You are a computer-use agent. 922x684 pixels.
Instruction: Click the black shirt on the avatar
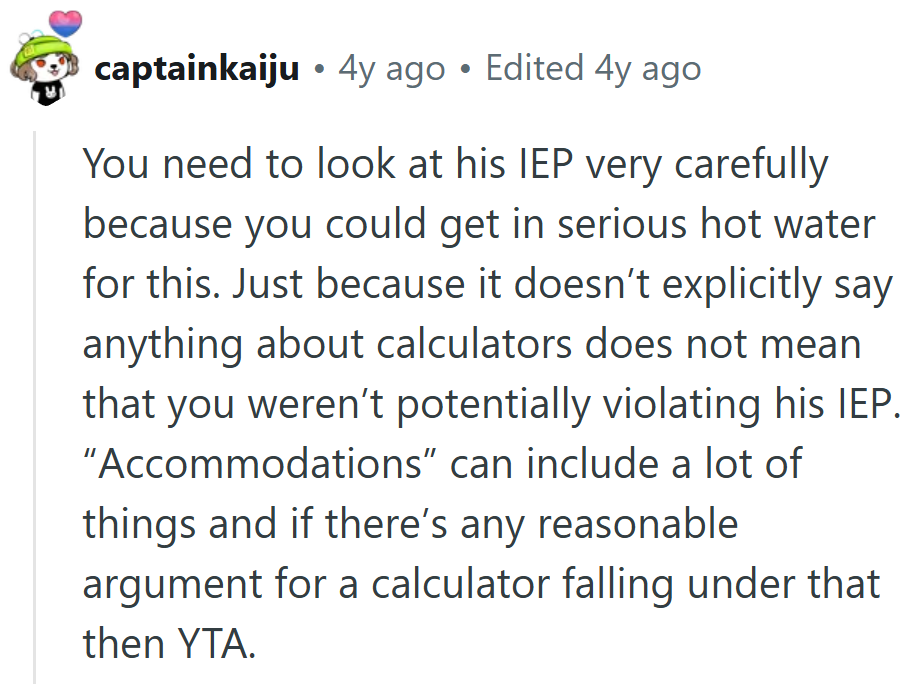(x=48, y=94)
